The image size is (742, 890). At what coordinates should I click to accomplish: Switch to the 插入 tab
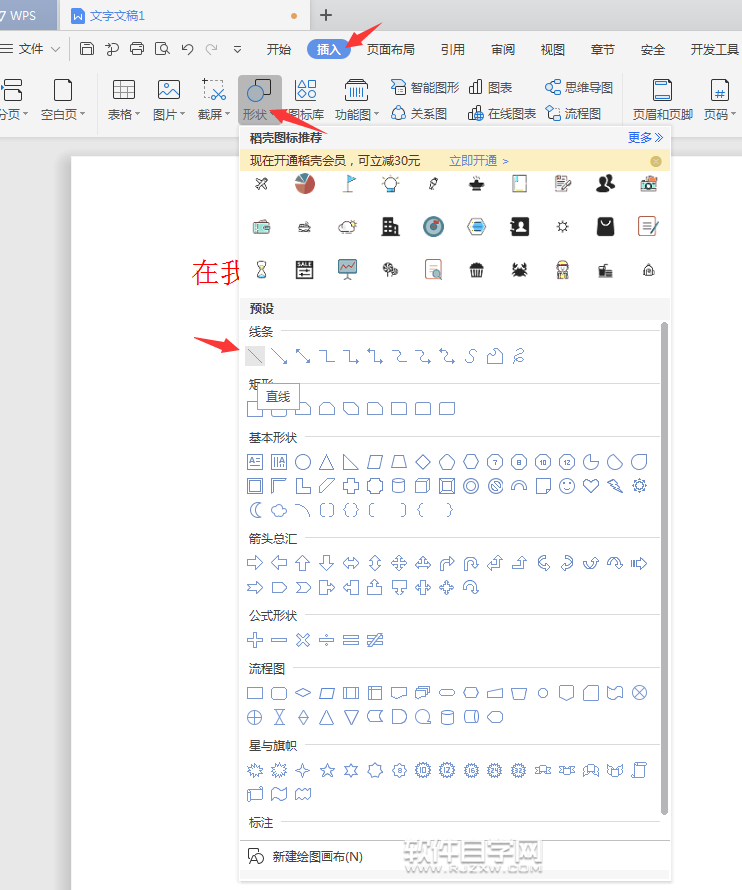click(328, 49)
